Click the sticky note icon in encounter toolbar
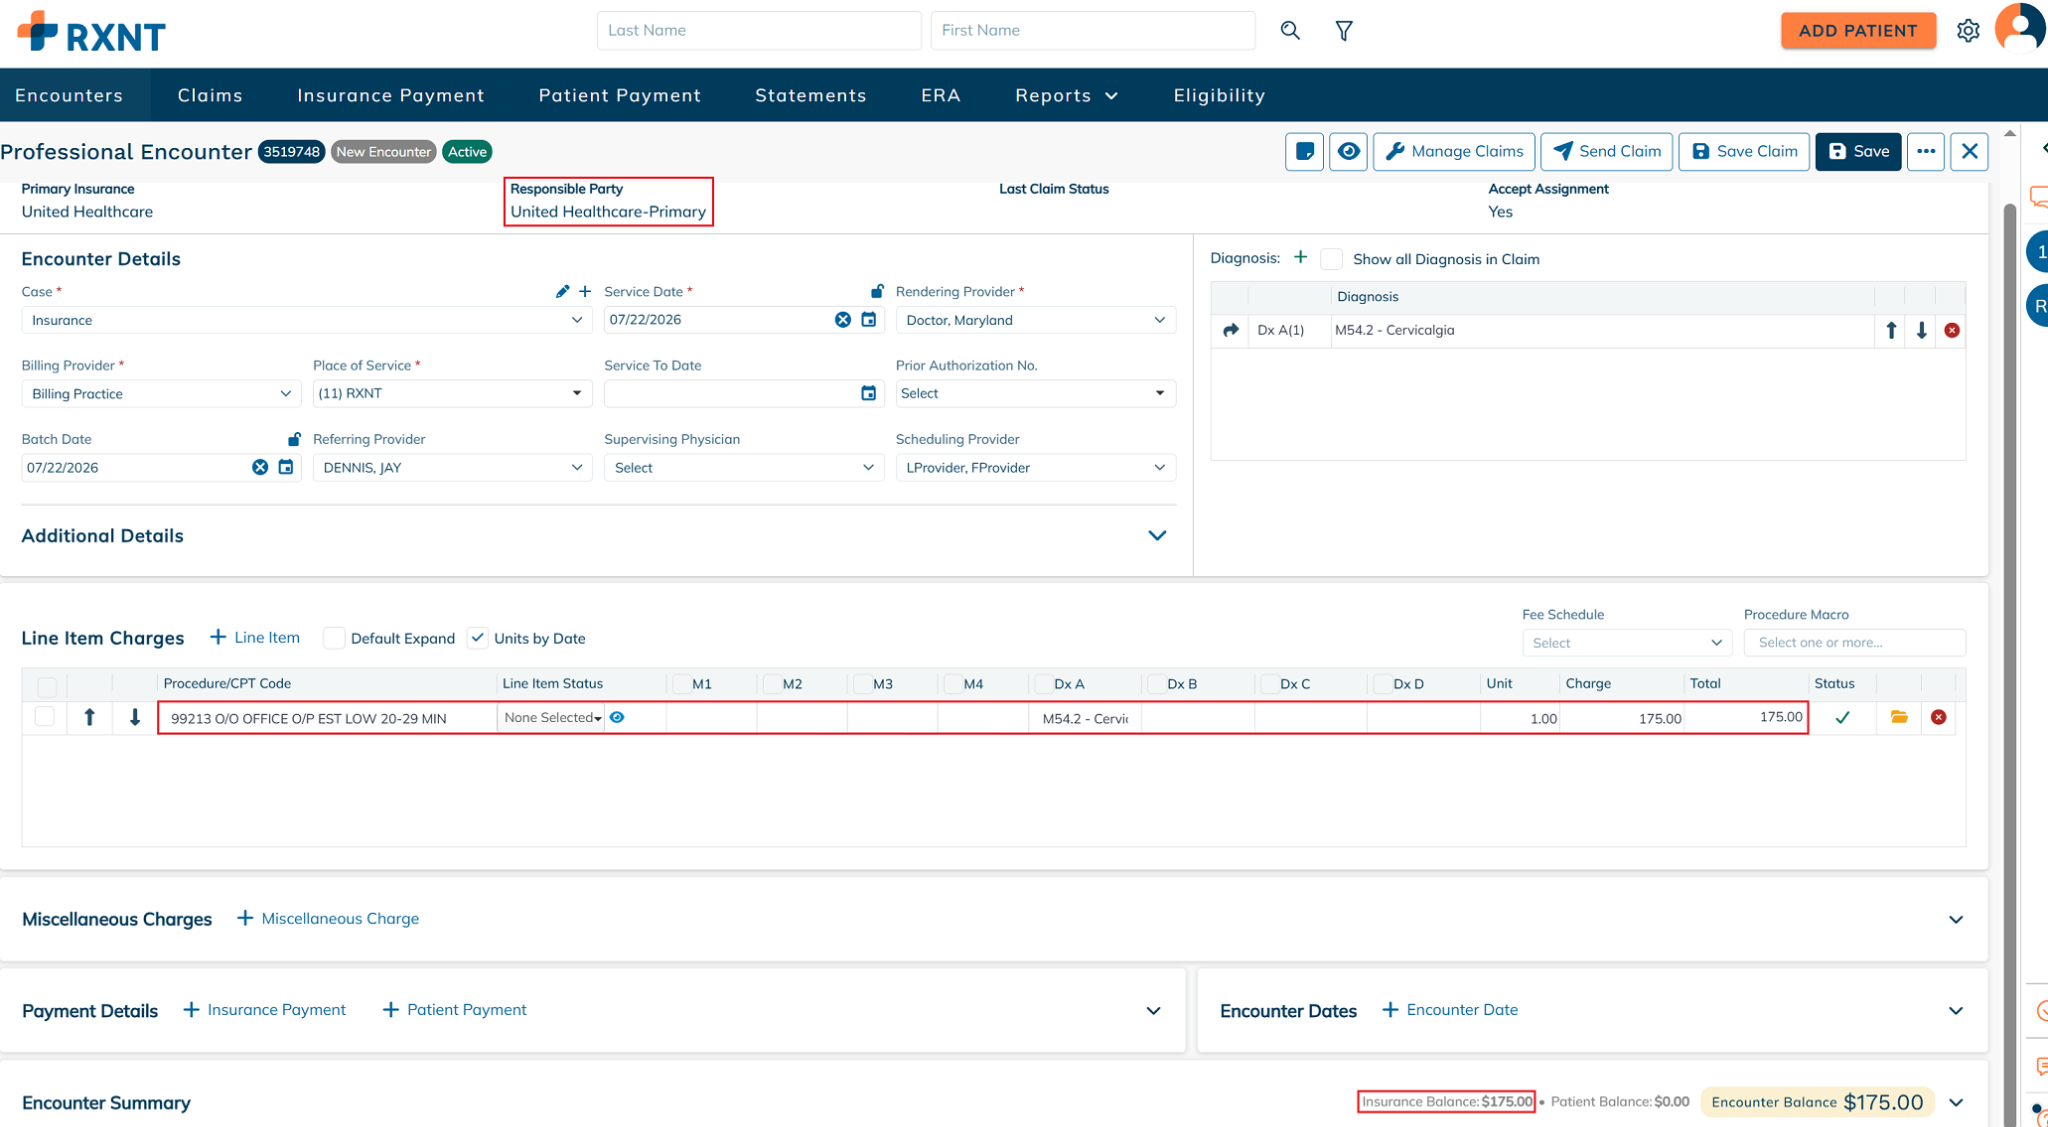The width and height of the screenshot is (2048, 1127). coord(1304,152)
